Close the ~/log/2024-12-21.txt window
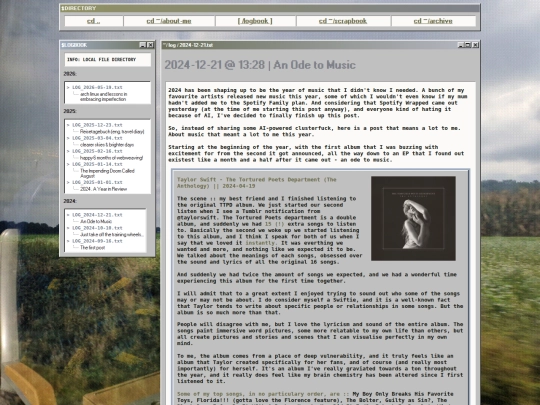This screenshot has height=405, width=540. click(x=475, y=45)
